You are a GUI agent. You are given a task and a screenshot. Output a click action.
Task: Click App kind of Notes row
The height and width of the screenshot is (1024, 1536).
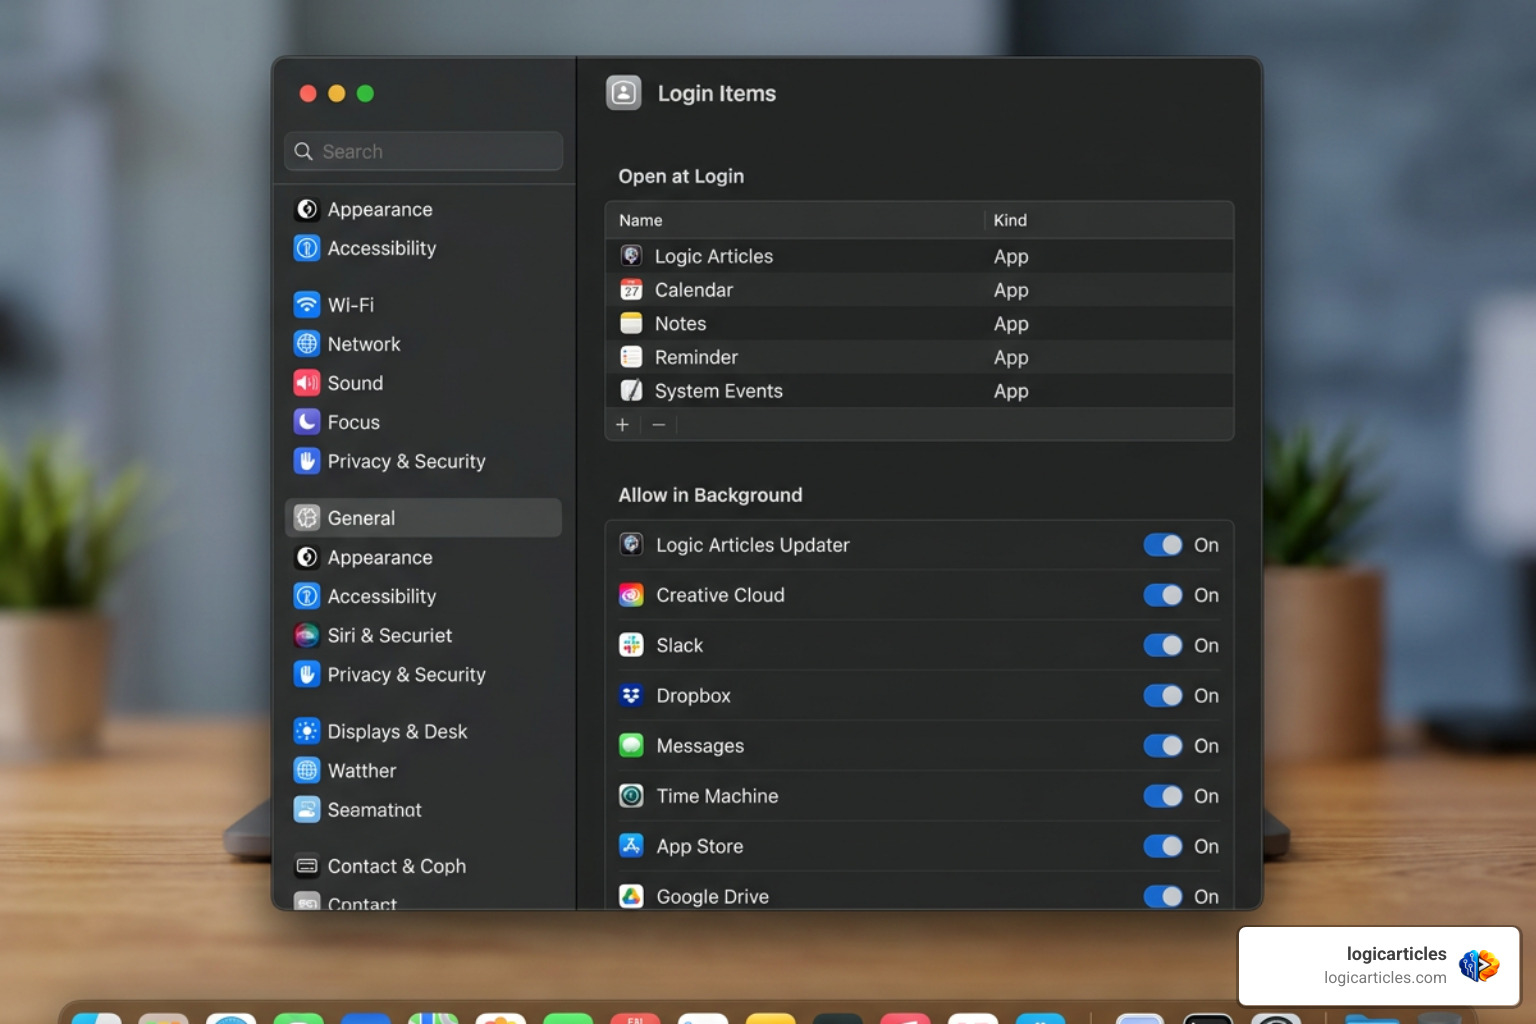pos(1011,324)
